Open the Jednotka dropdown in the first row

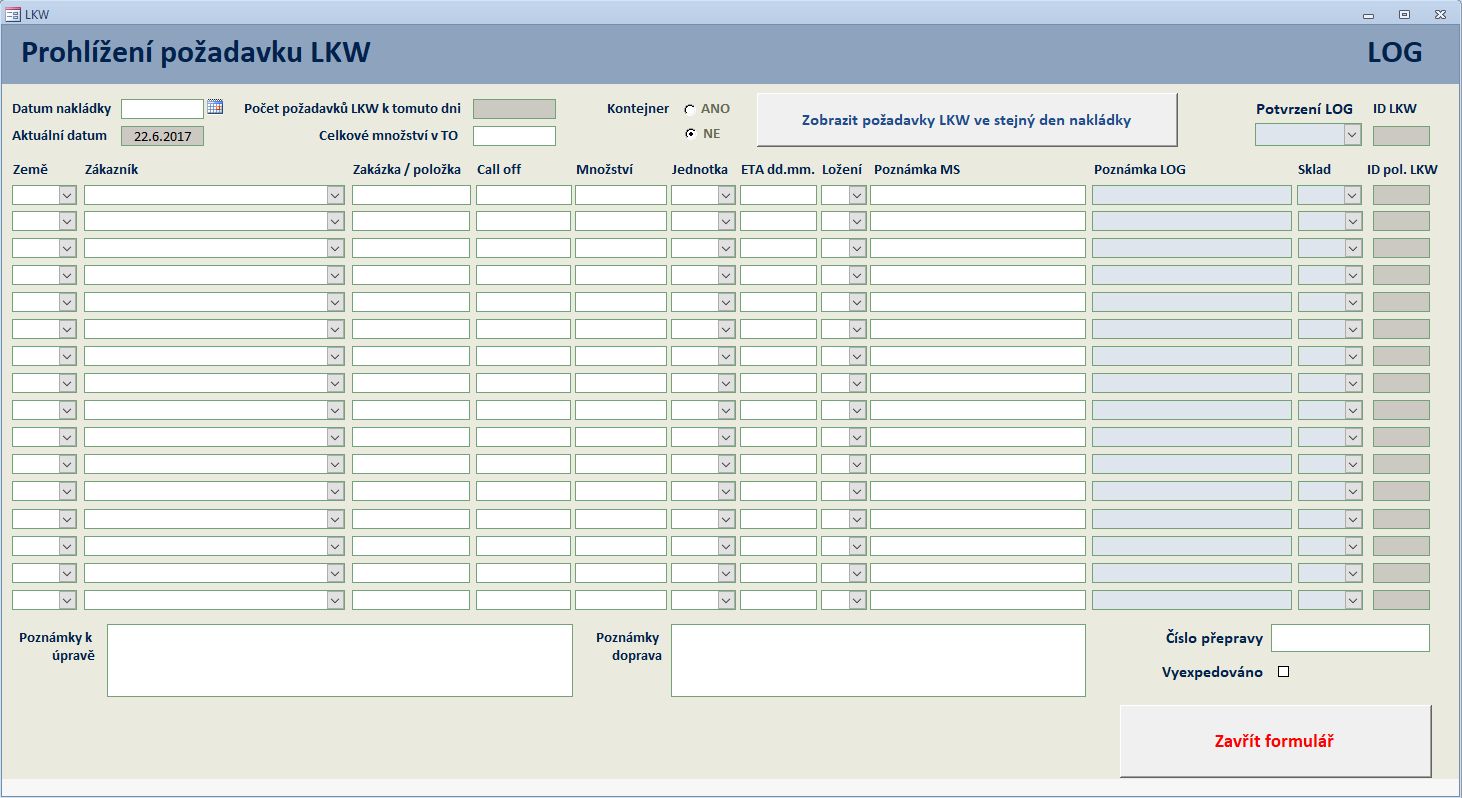tap(726, 196)
